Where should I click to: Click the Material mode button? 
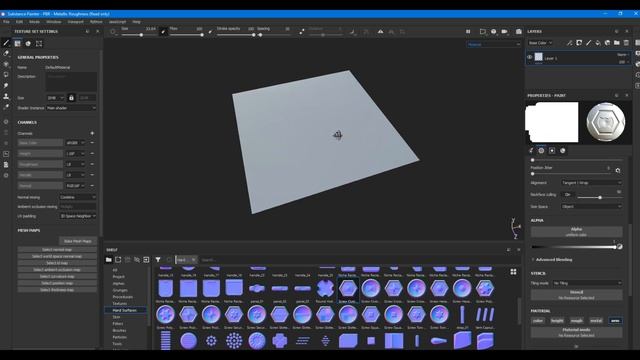click(x=576, y=332)
